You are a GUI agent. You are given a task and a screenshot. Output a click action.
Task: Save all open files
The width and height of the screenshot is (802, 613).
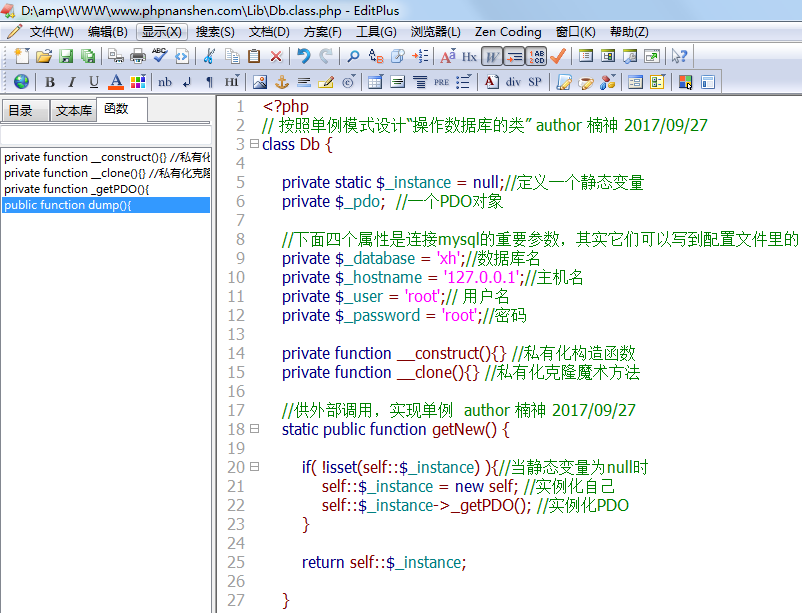88,56
